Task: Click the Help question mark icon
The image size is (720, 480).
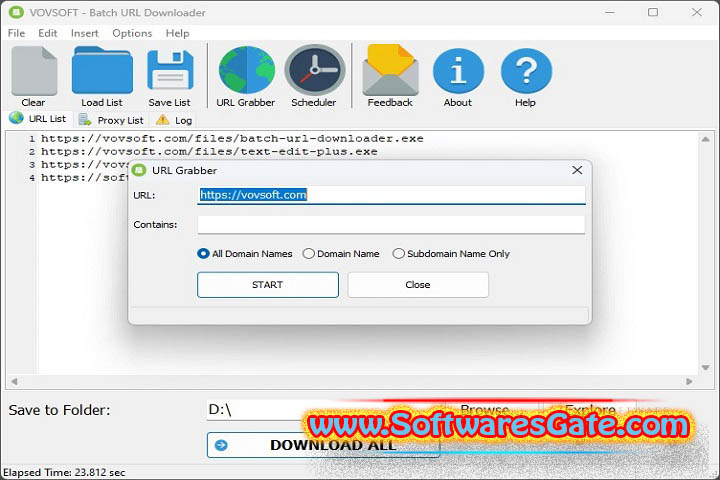Action: point(526,71)
